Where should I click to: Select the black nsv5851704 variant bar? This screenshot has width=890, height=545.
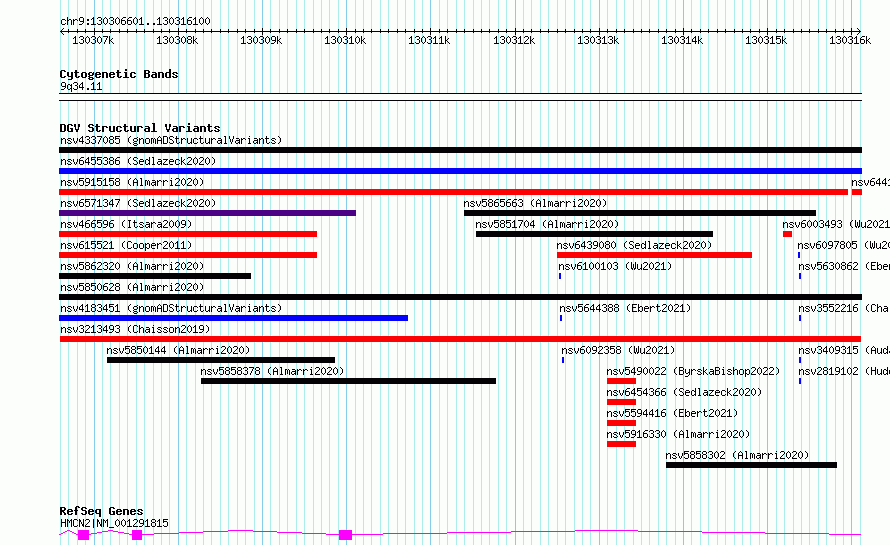(594, 234)
